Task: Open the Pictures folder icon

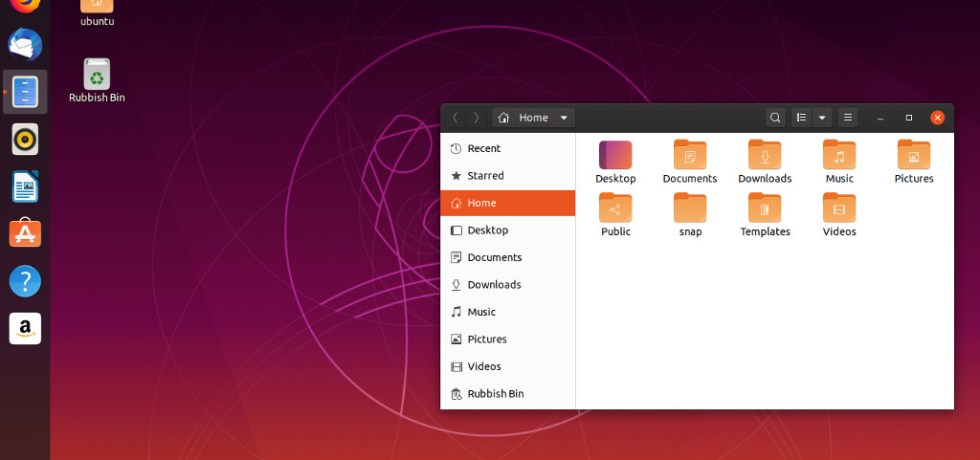Action: (x=913, y=155)
